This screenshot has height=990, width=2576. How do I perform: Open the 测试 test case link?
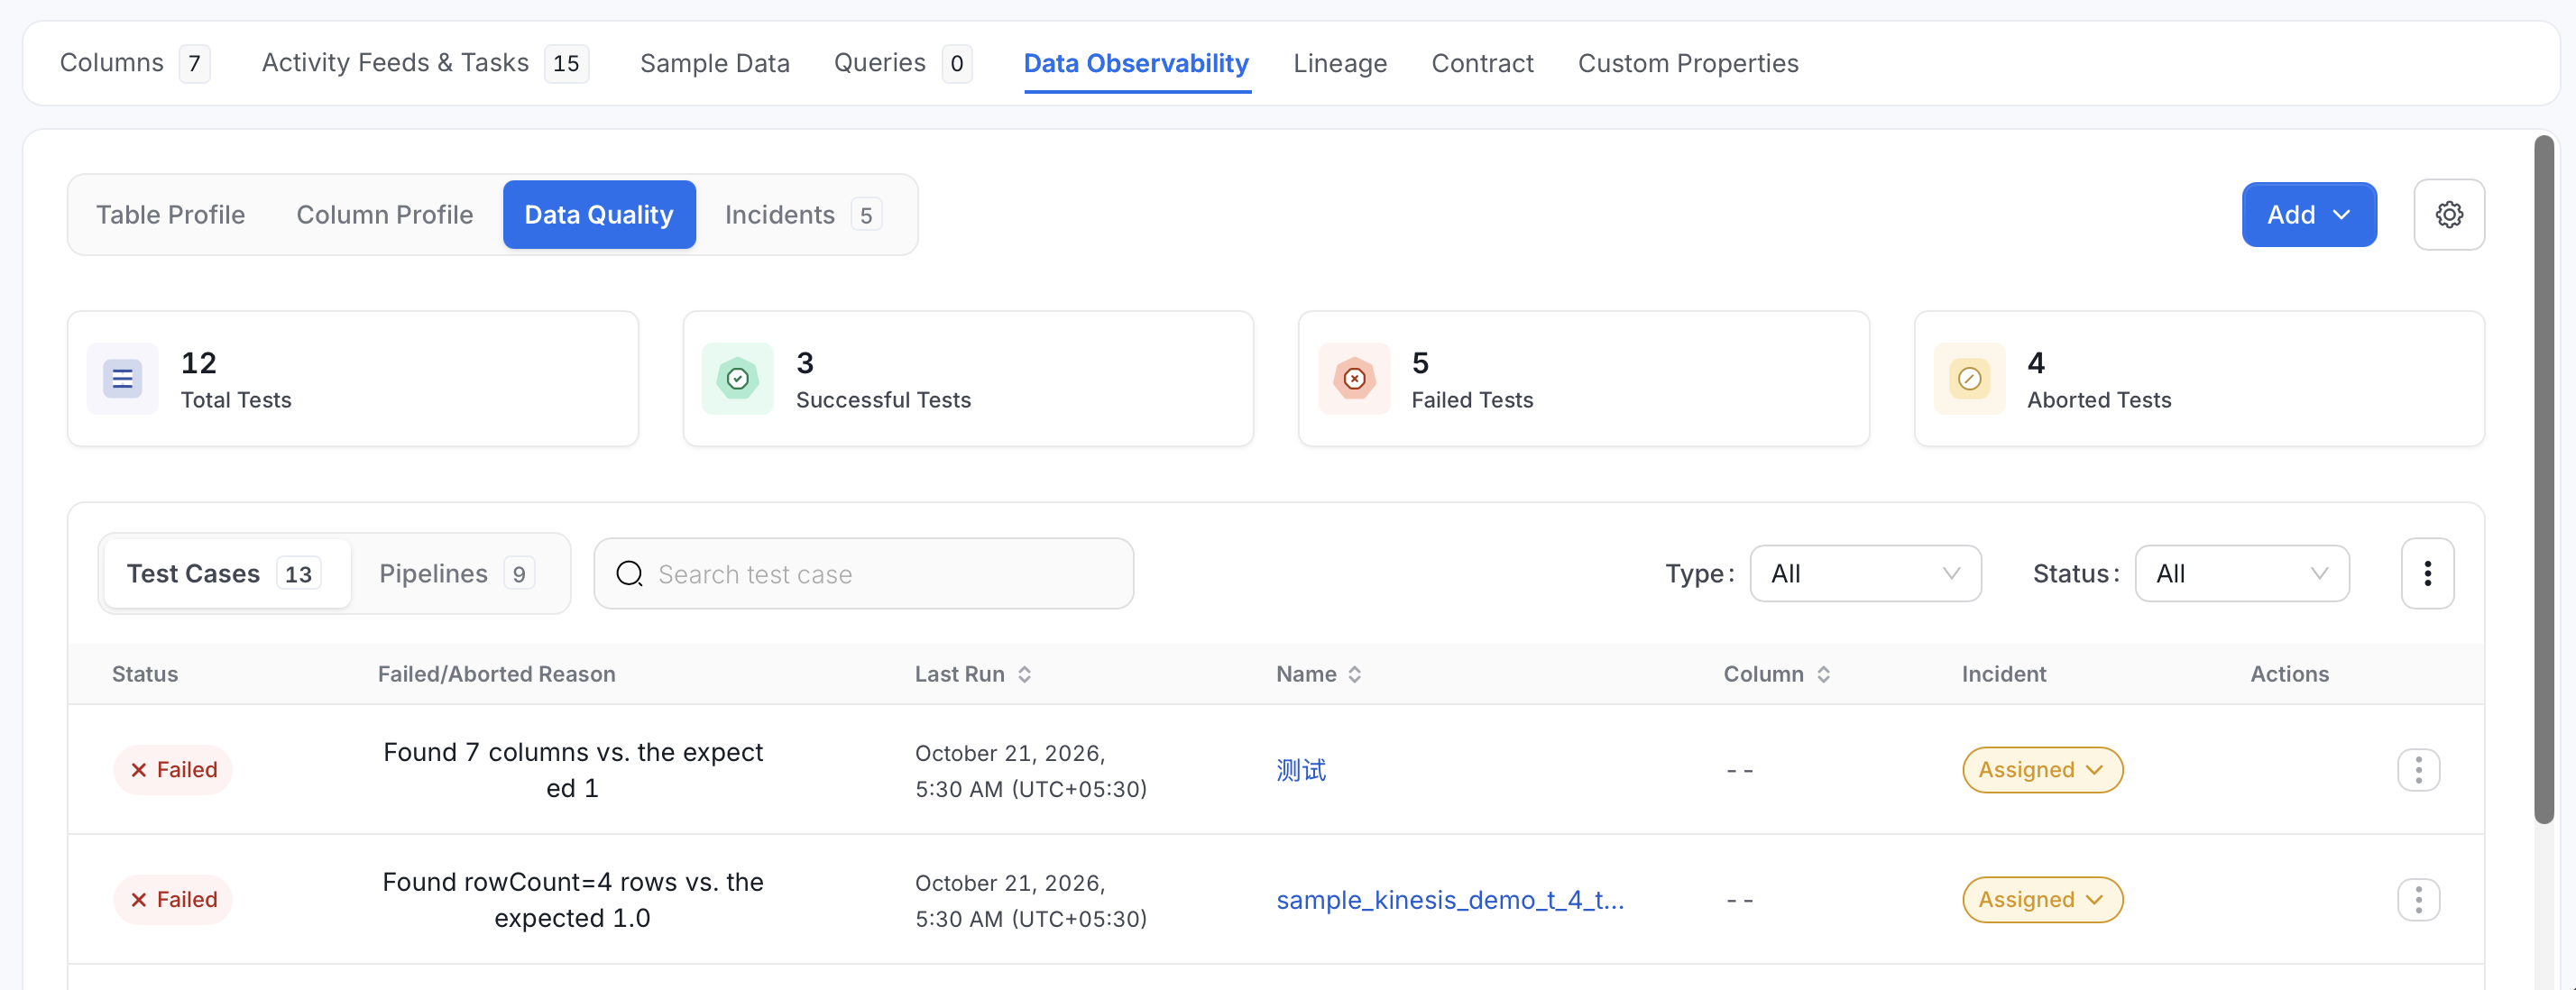(1300, 769)
